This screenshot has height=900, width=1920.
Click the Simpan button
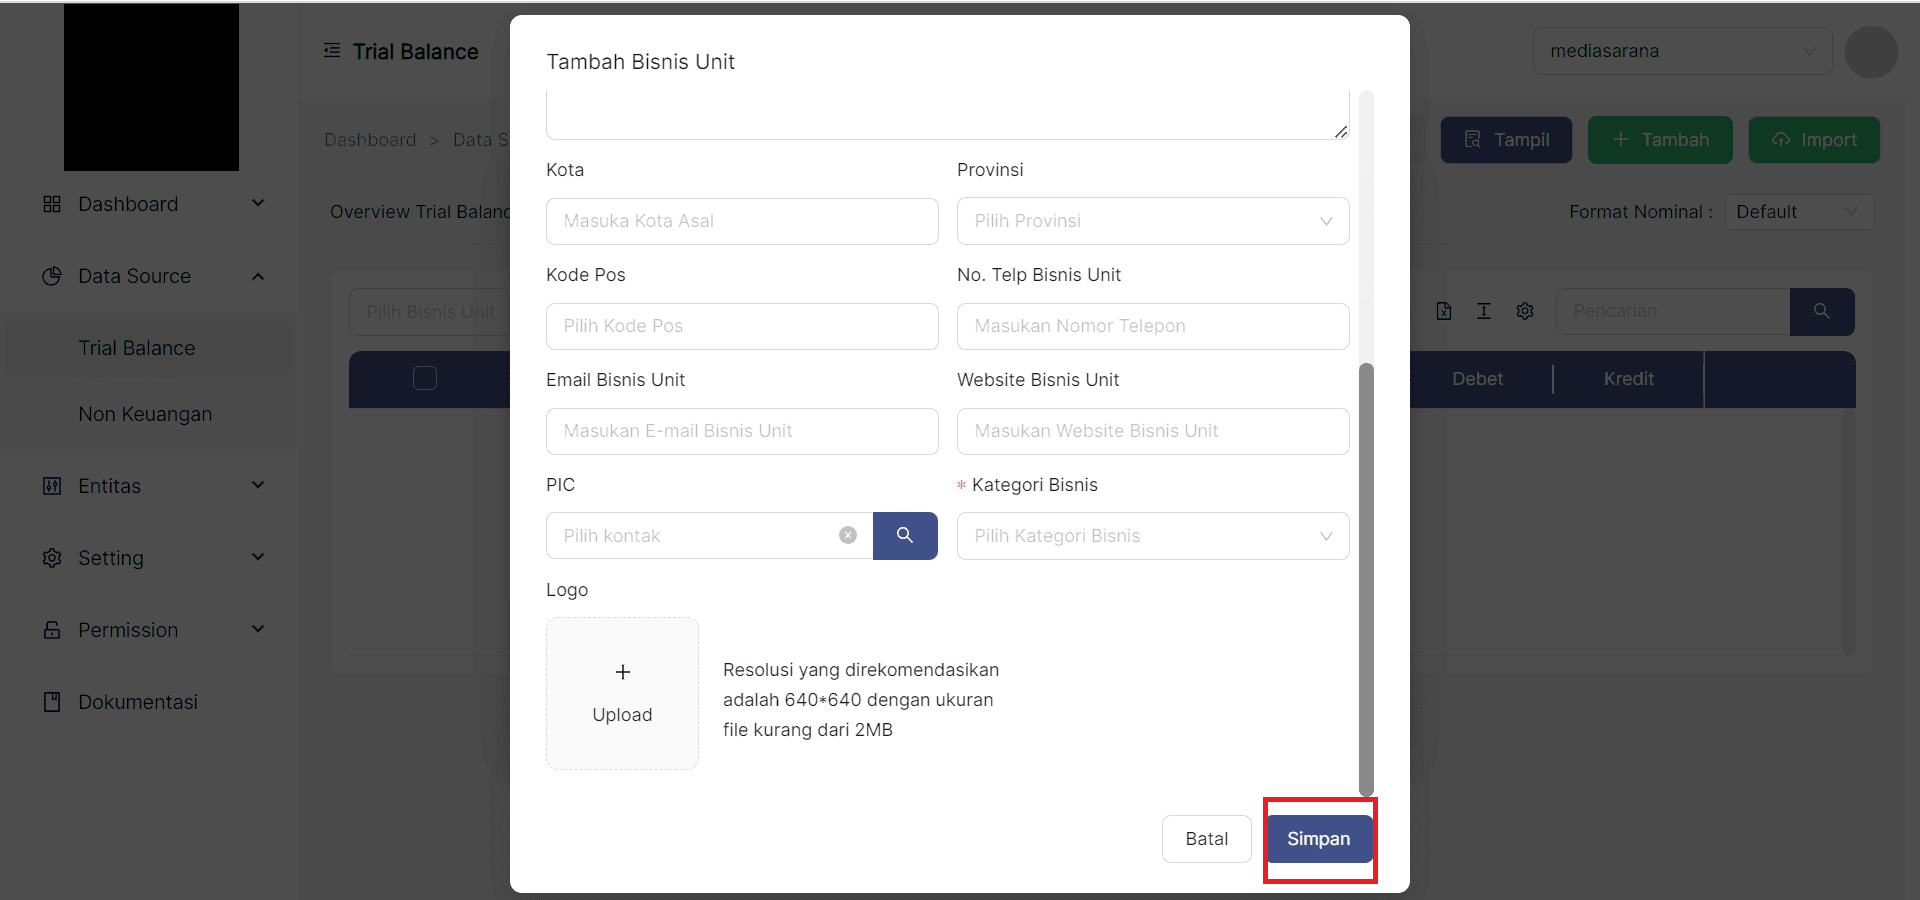coord(1318,839)
